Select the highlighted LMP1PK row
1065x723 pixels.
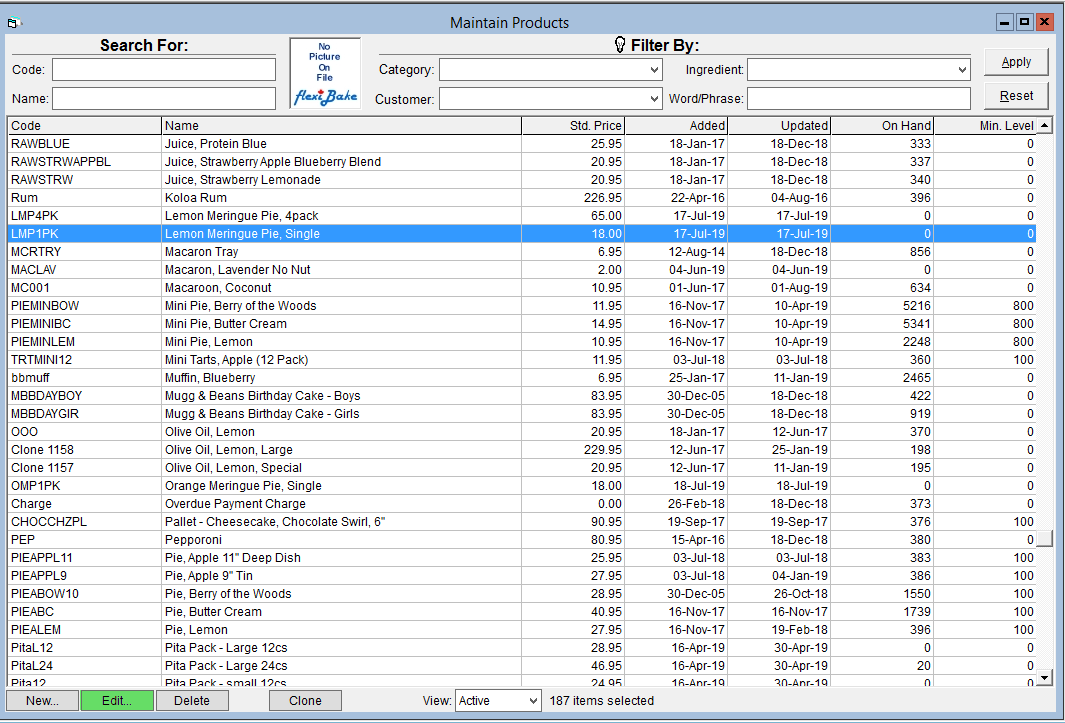click(522, 234)
